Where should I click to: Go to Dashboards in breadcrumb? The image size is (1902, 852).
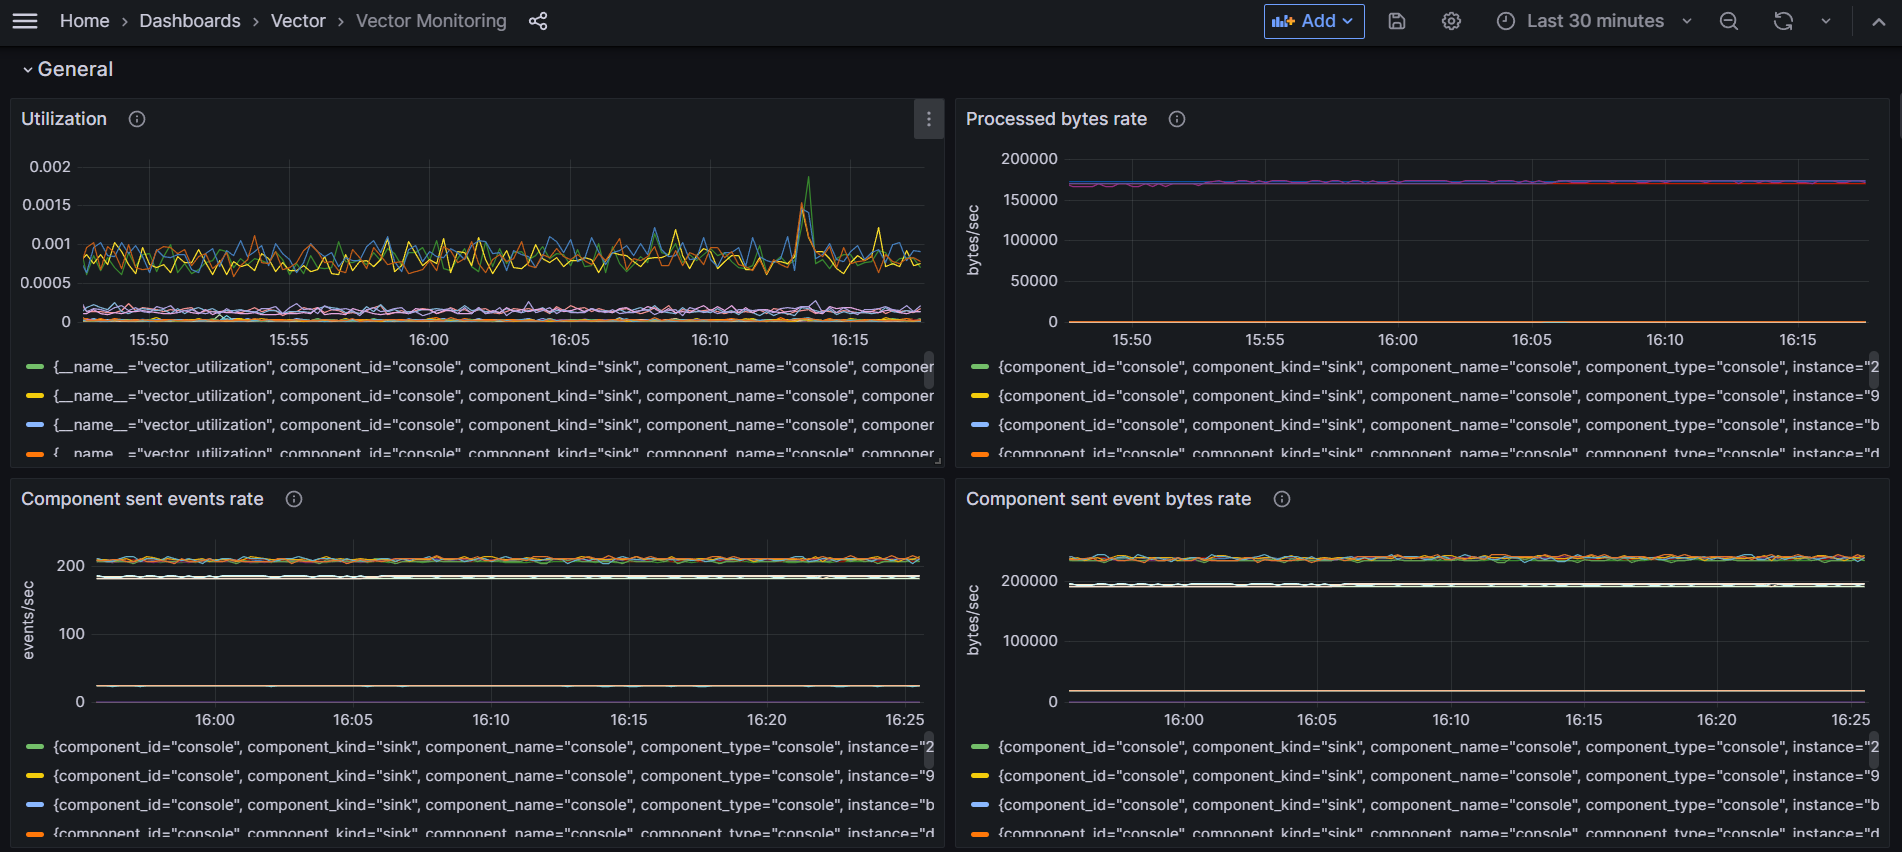tap(190, 21)
